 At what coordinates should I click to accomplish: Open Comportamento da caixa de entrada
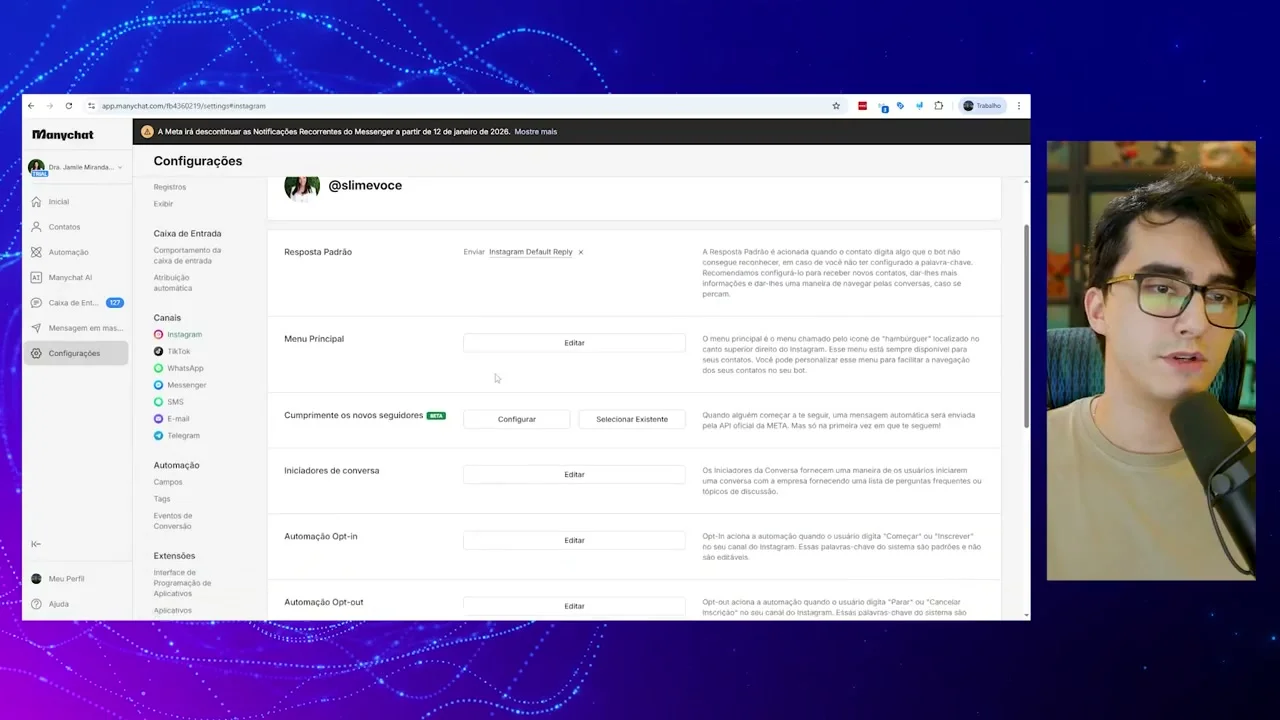(188, 256)
